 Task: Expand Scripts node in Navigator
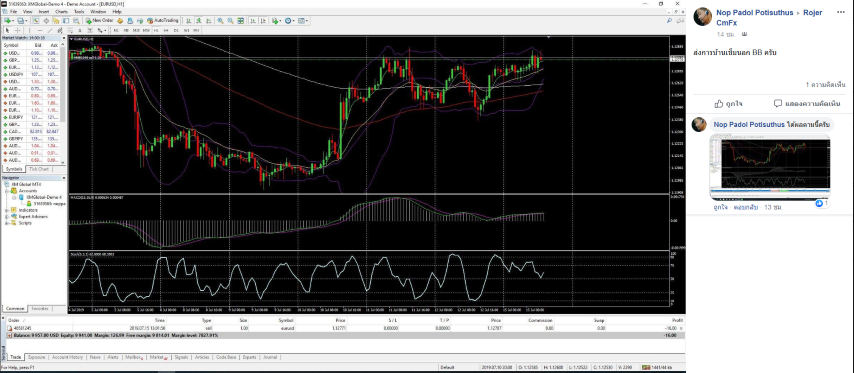click(6, 223)
